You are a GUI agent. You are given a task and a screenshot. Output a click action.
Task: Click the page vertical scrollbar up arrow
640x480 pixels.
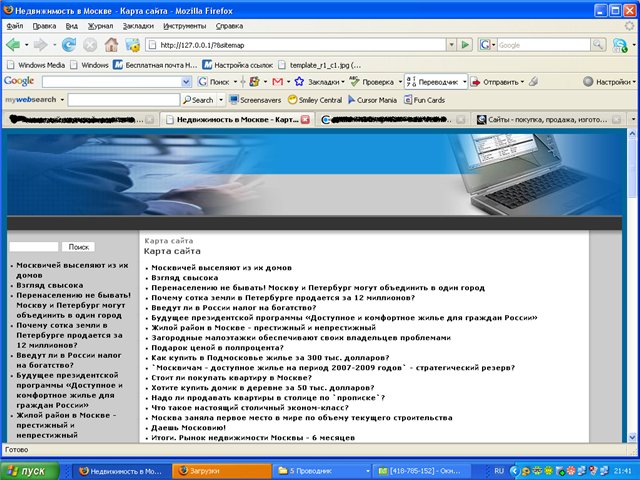[x=632, y=133]
